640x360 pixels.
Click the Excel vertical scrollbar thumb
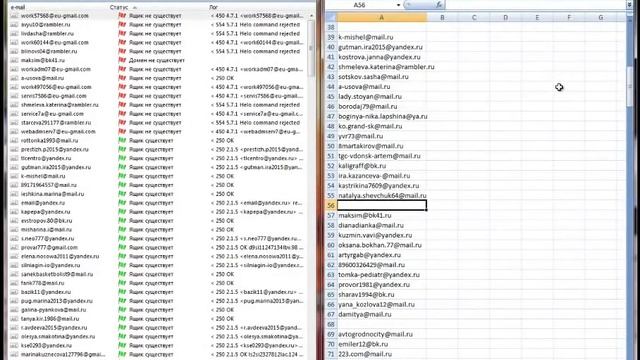[x=630, y=86]
